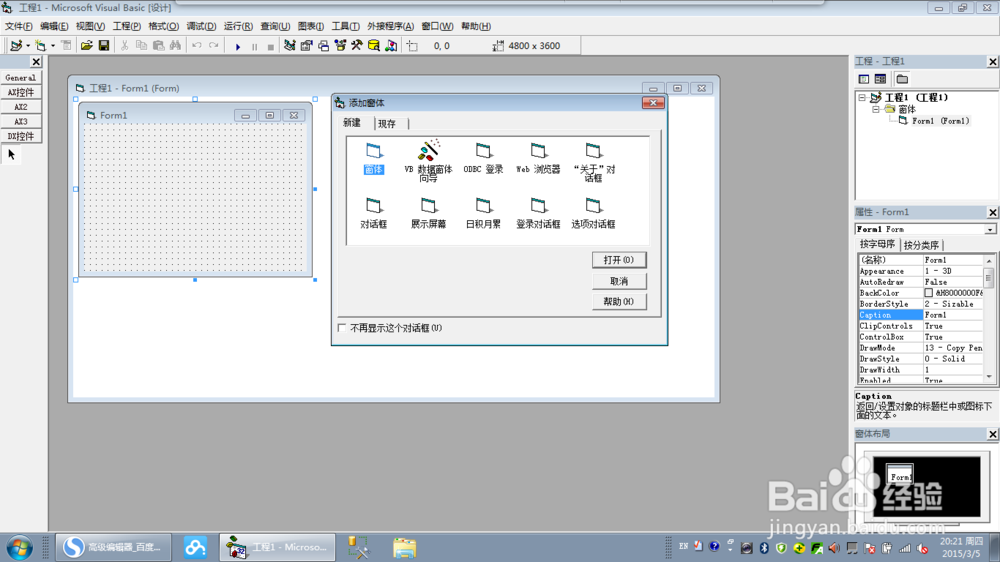Click Break pause toolbar button
This screenshot has width=1000, height=562.
pos(254,46)
